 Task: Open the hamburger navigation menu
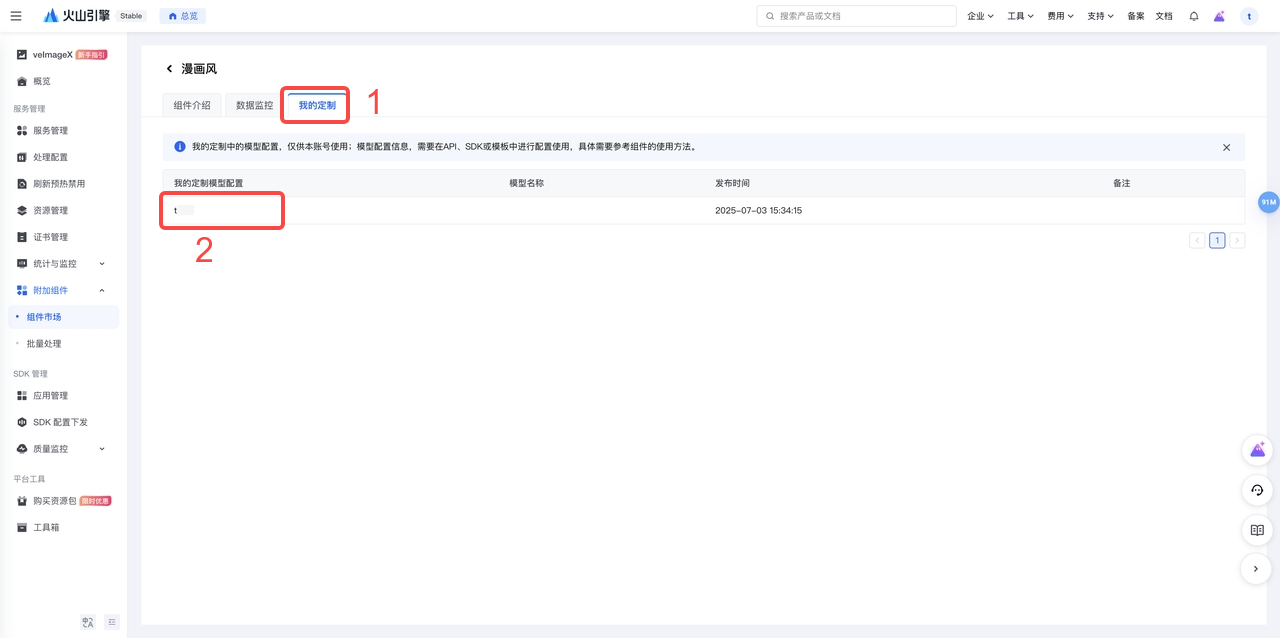point(16,16)
